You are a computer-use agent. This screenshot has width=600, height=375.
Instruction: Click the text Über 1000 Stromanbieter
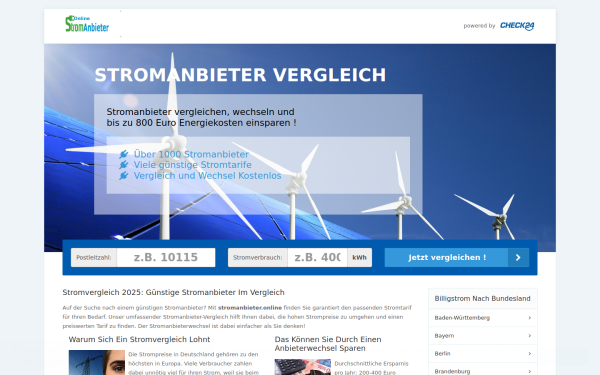191,154
